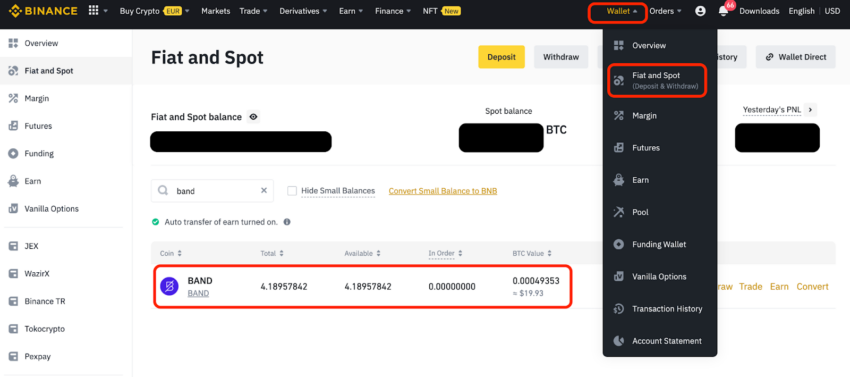Click Convert Small Balance to BNB link

click(443, 191)
